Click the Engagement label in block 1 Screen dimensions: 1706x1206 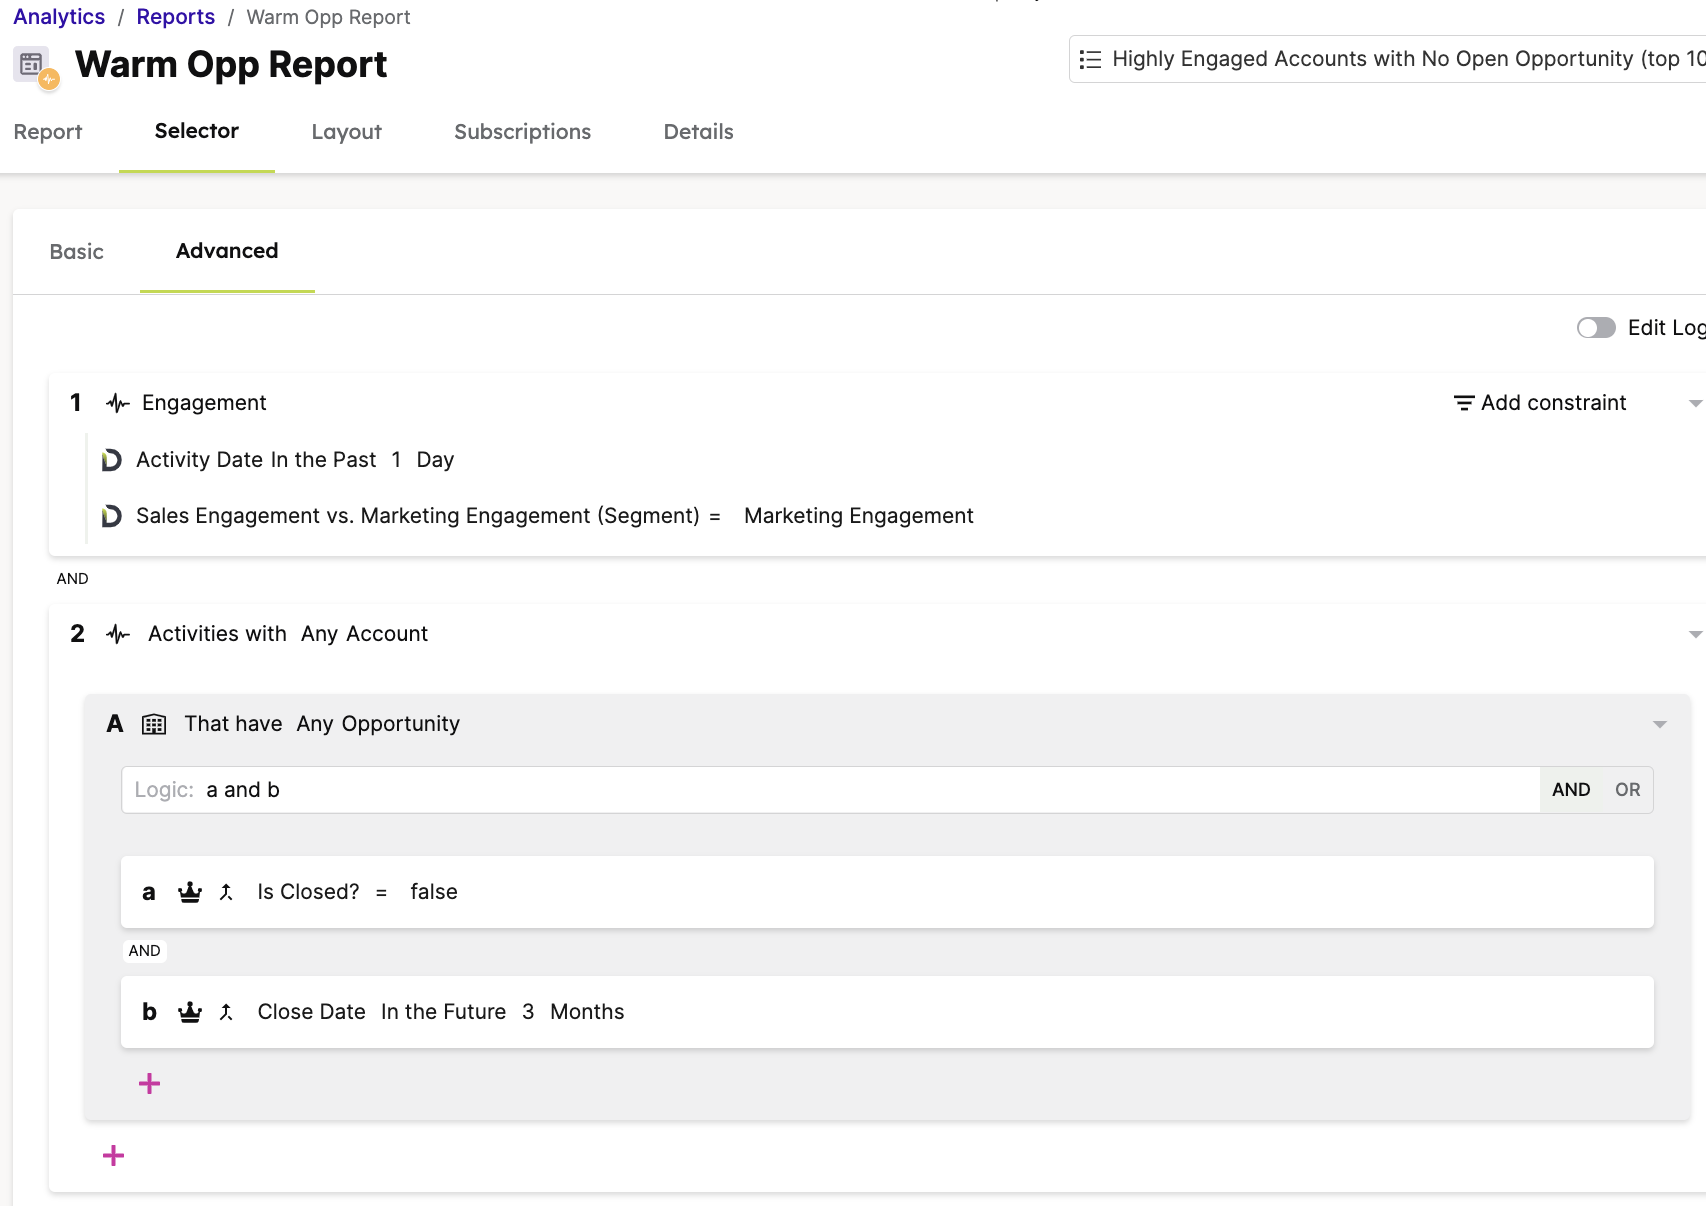click(204, 403)
